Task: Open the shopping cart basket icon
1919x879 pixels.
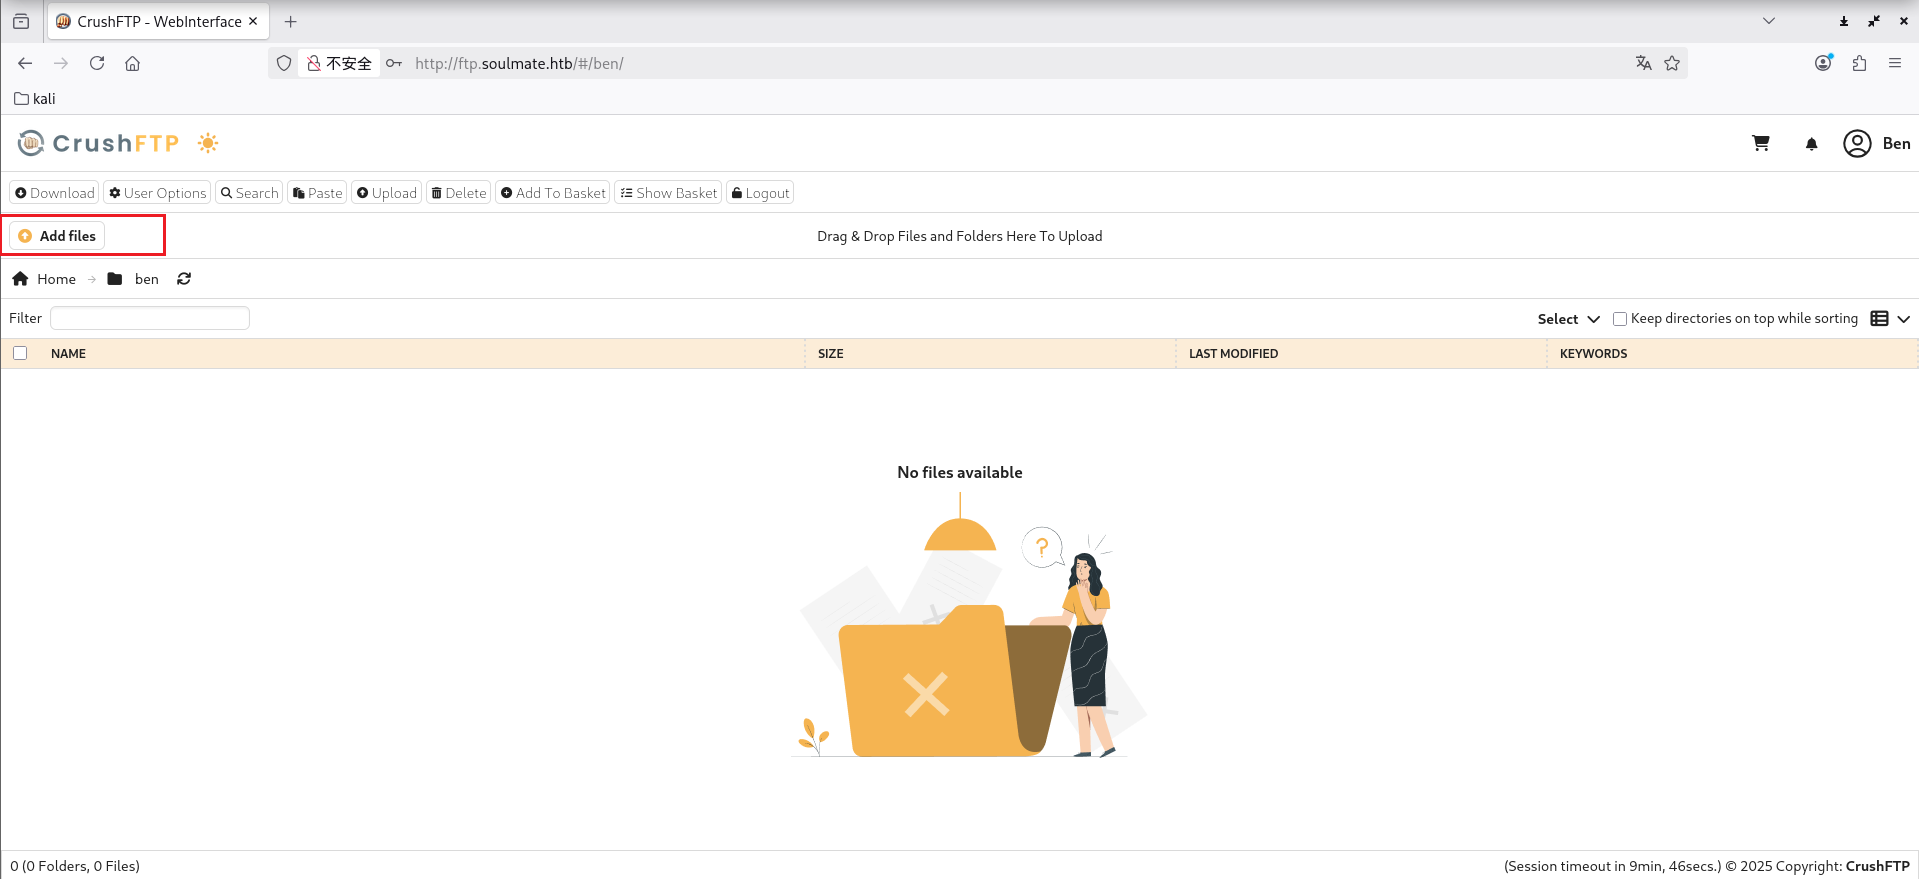Action: pos(1761,144)
